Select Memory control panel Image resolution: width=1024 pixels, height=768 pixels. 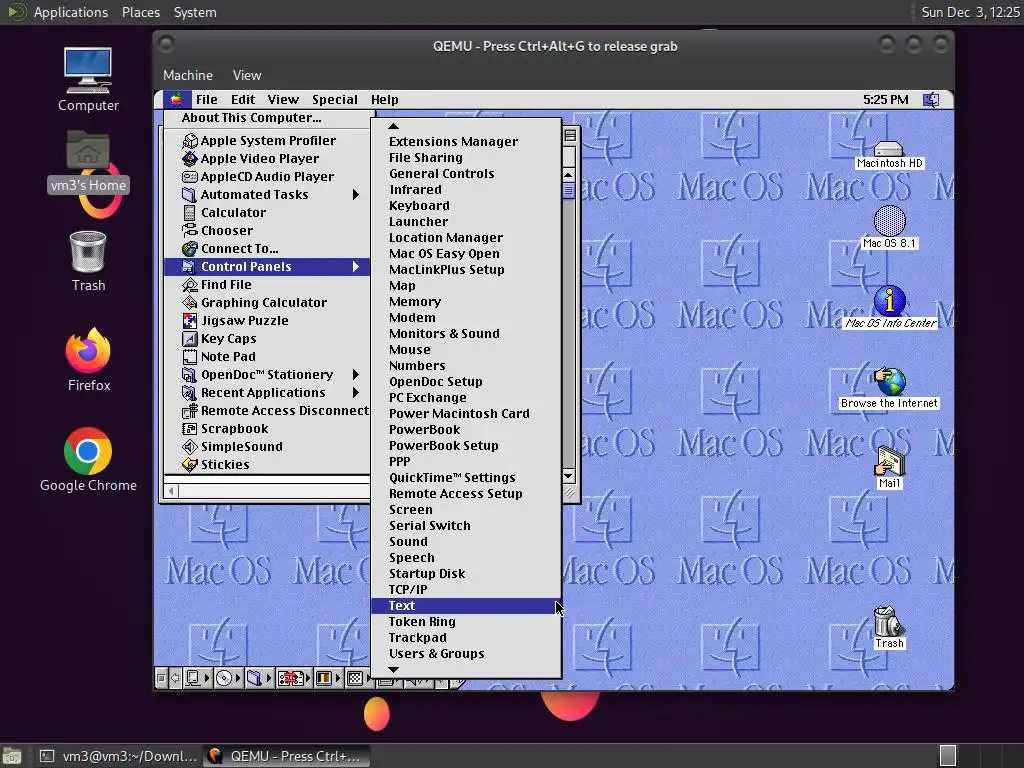click(x=466, y=302)
